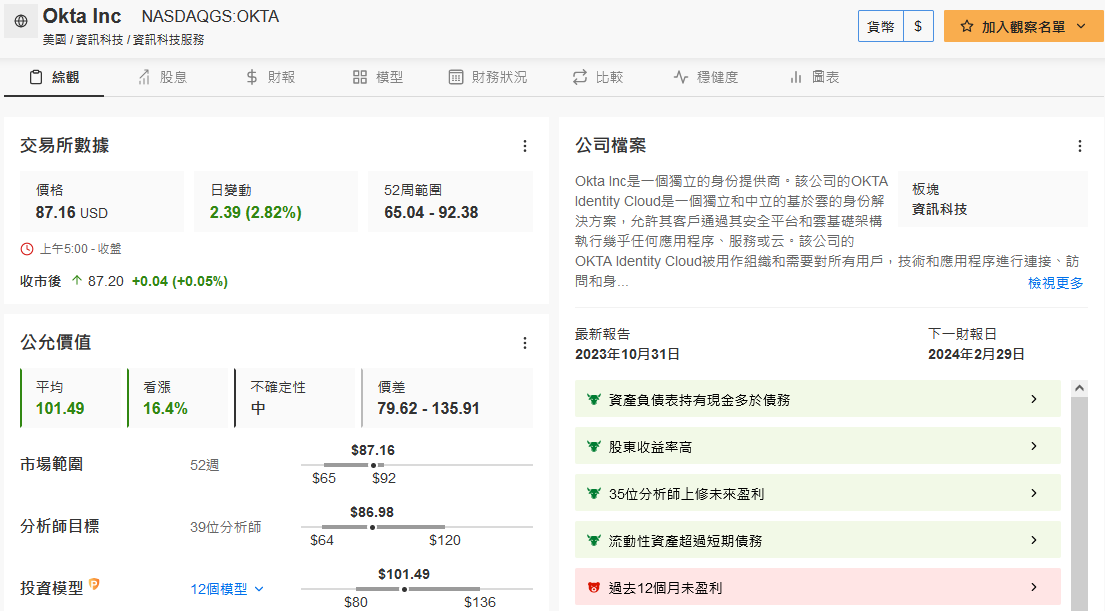
Task: Go to the 比較 tab
Action: coord(598,78)
